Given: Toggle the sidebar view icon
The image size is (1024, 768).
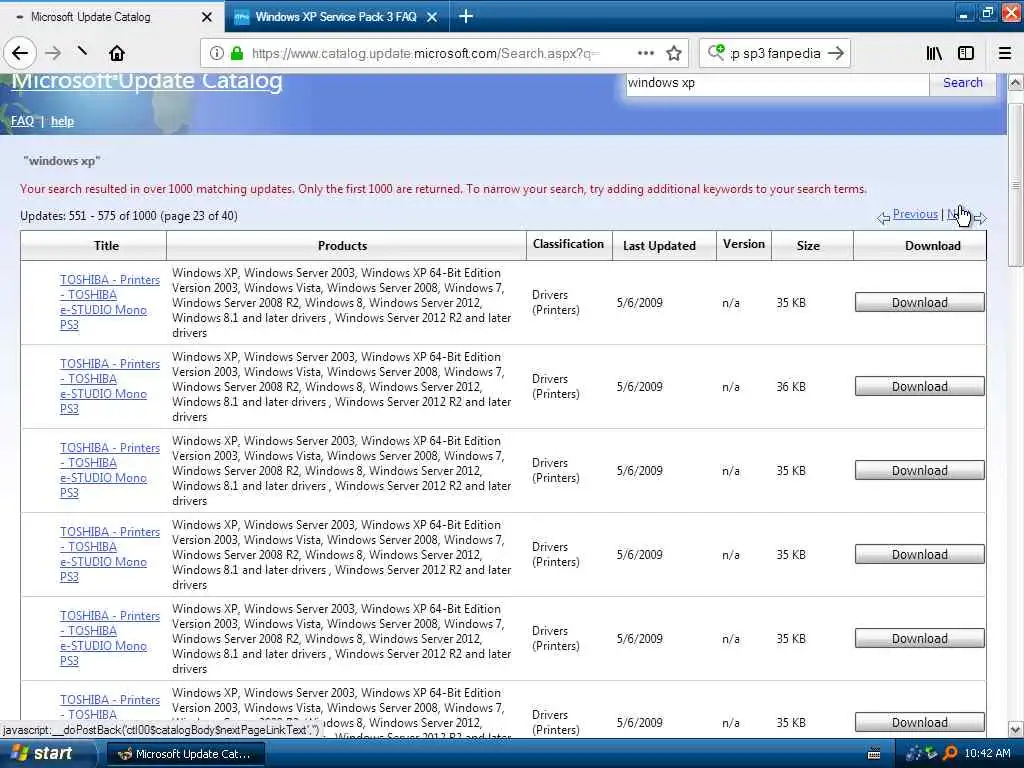Looking at the screenshot, I should tap(966, 53).
